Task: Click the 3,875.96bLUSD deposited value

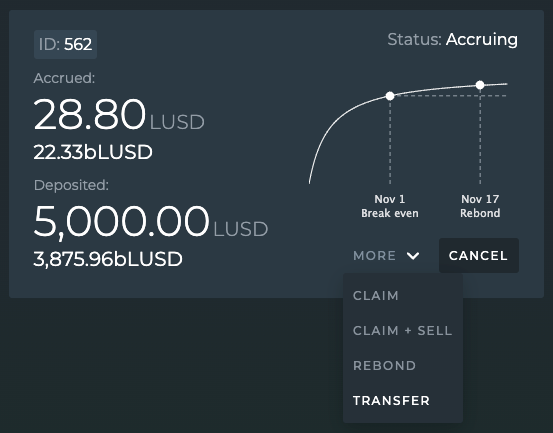Action: (108, 260)
